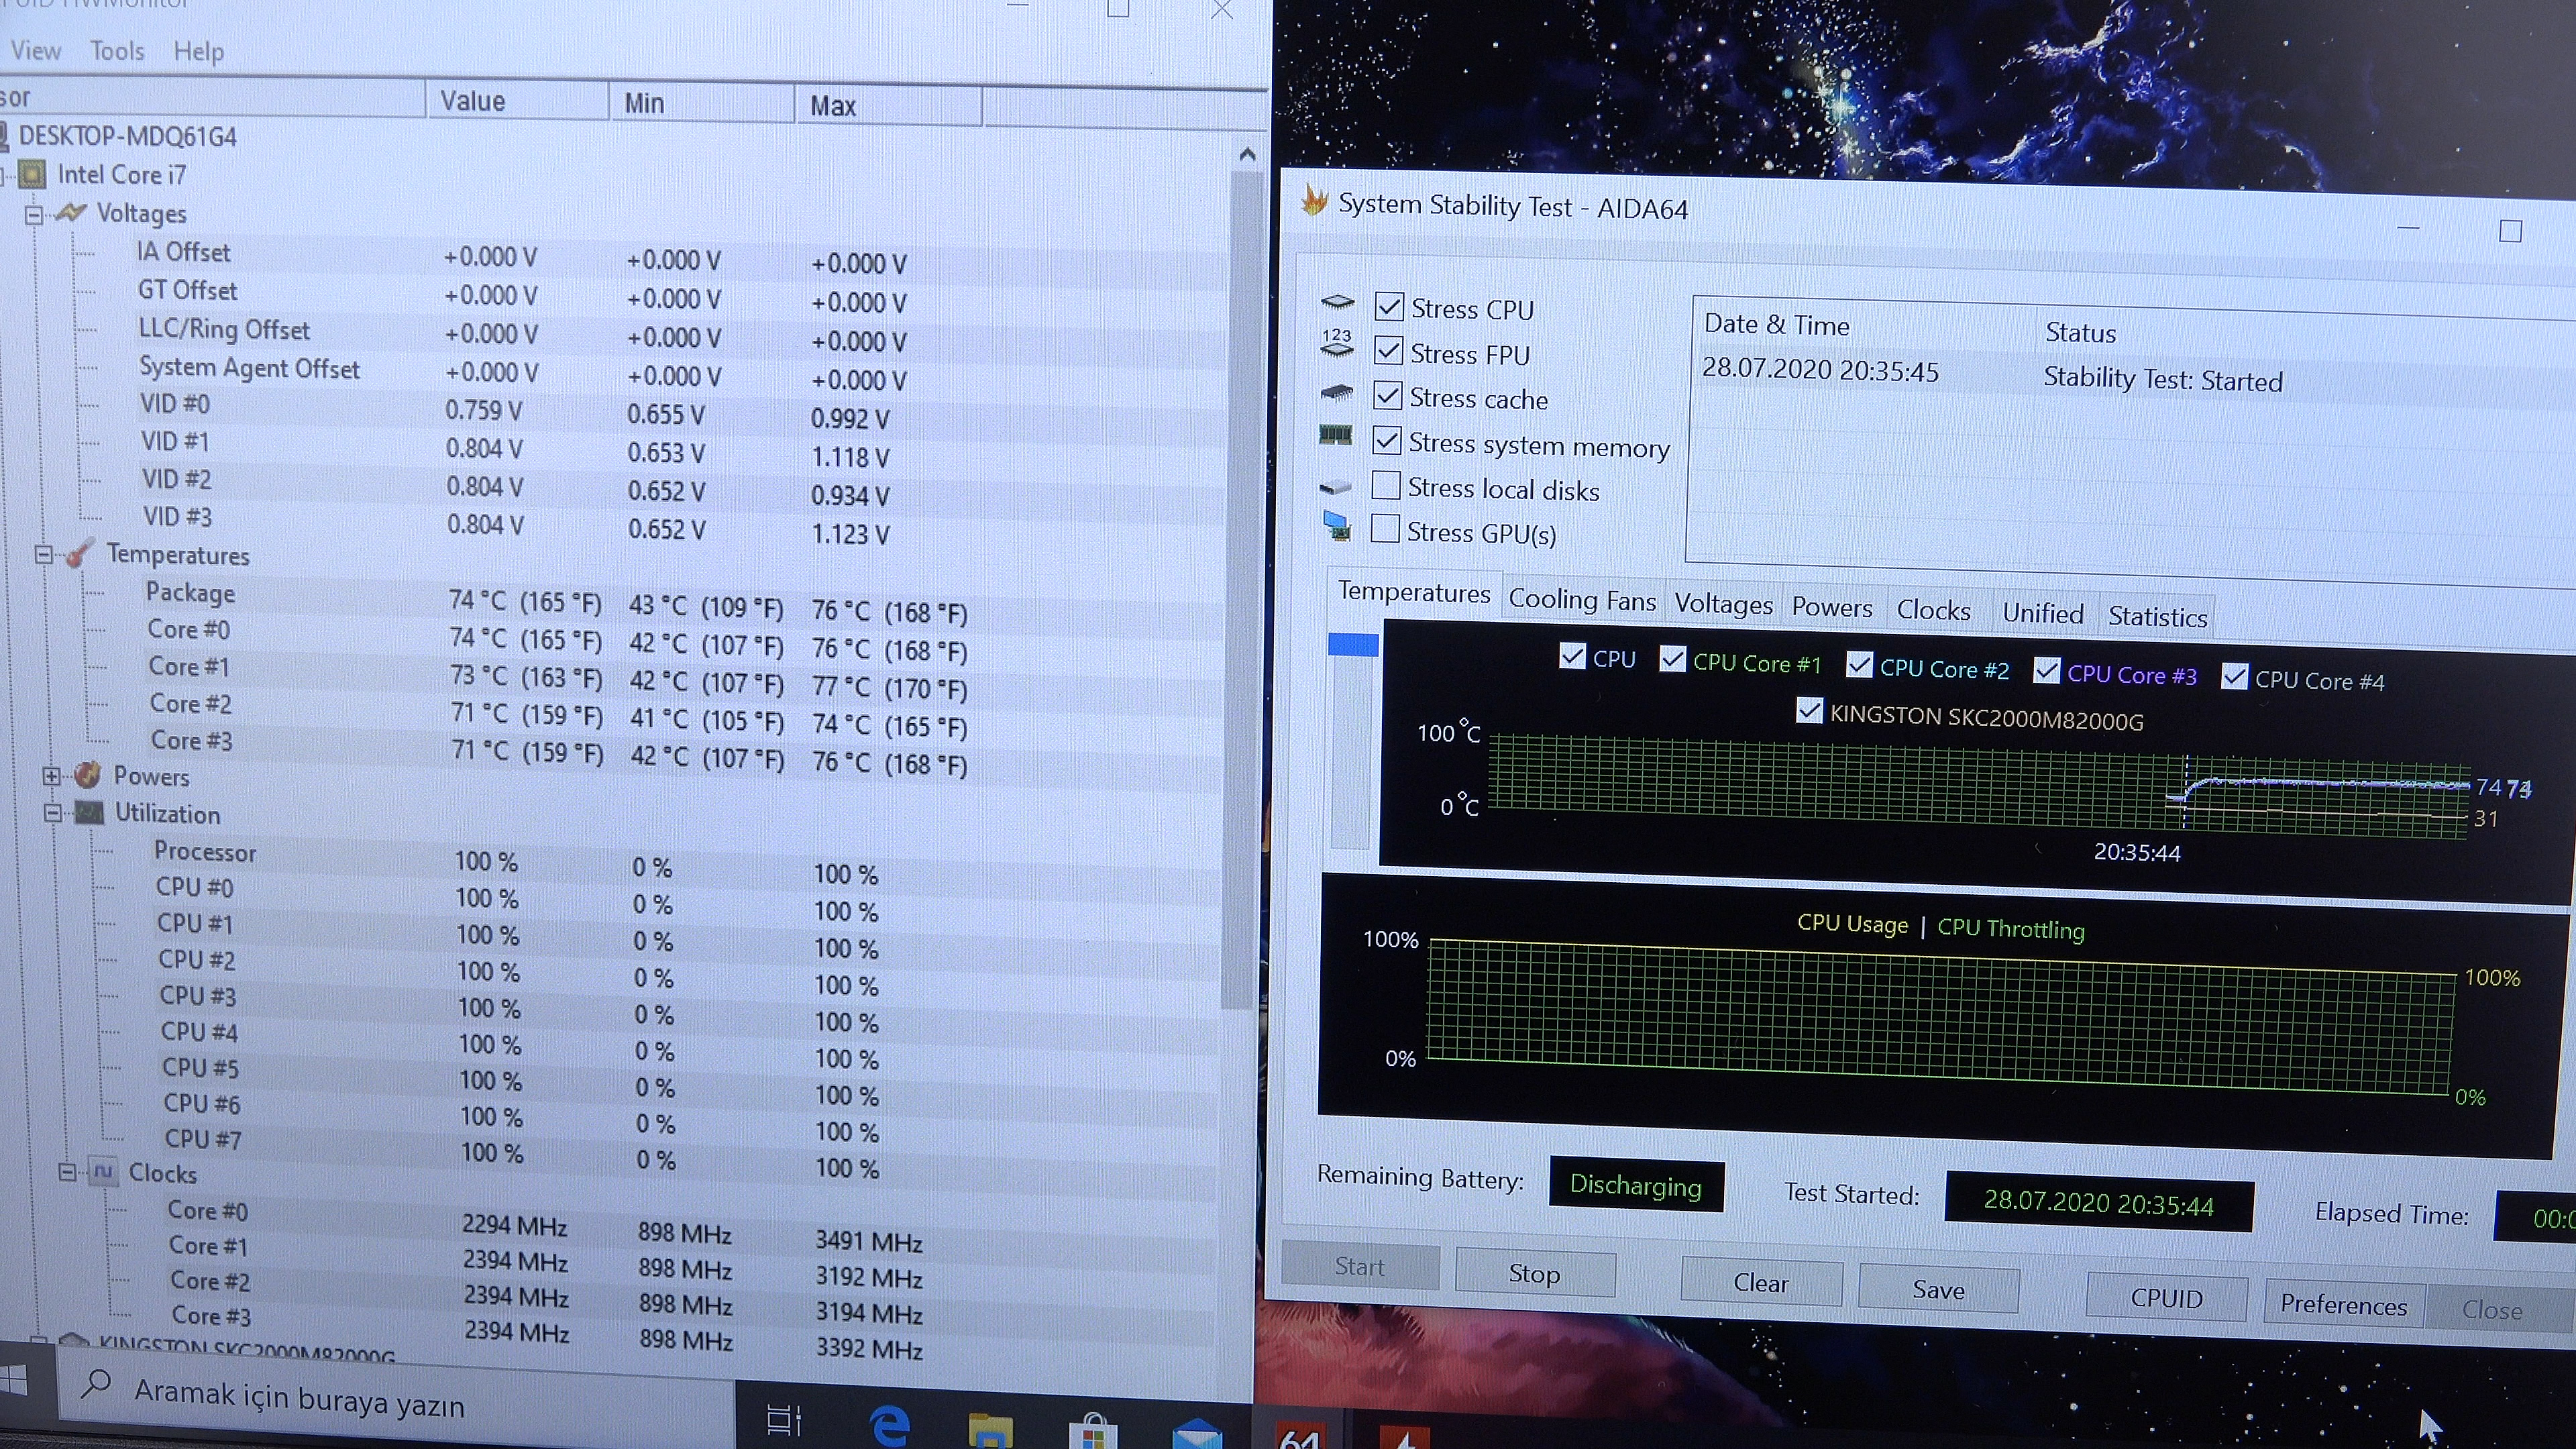Uncheck the Stress system memory checkbox

[x=1386, y=440]
